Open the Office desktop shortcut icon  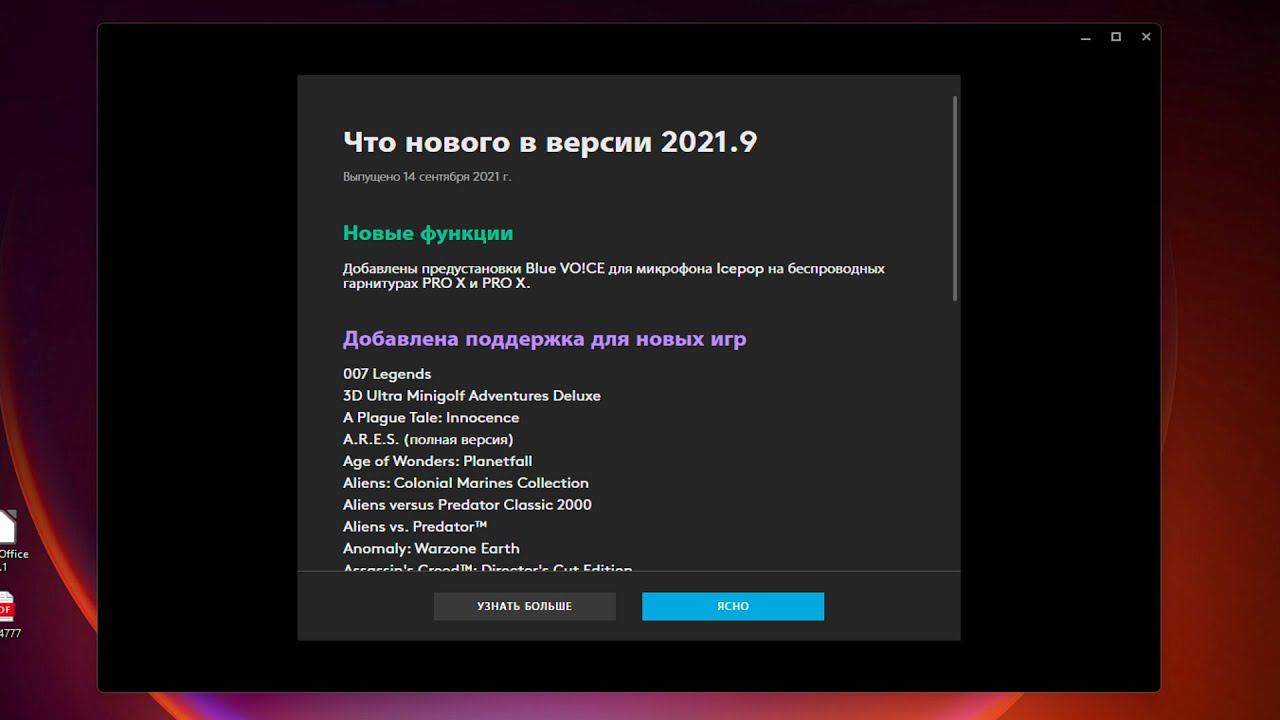[8, 540]
